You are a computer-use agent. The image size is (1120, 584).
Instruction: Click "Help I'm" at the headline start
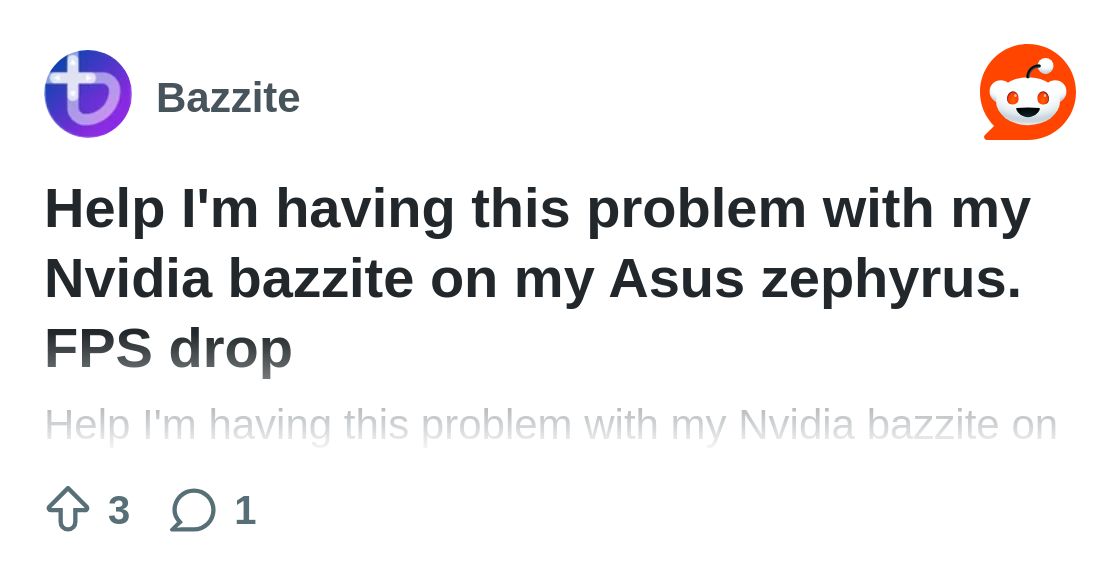pyautogui.click(x=150, y=210)
